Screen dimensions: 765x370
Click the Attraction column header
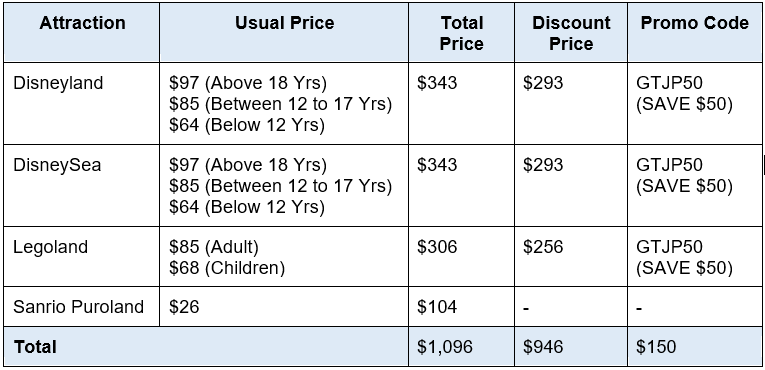(82, 33)
